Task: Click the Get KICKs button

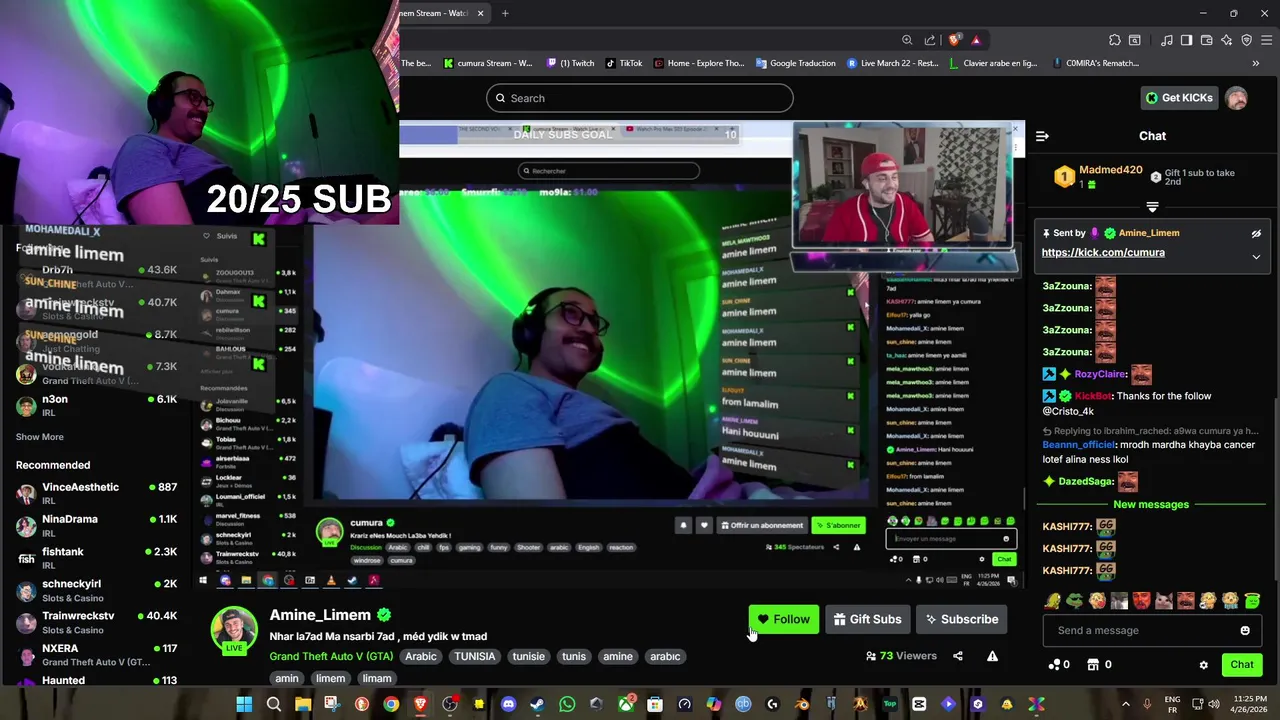Action: pyautogui.click(x=1179, y=98)
